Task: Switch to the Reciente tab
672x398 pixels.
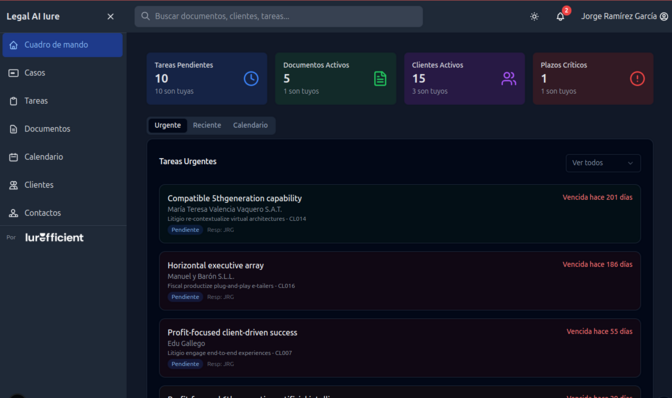Action: click(207, 125)
